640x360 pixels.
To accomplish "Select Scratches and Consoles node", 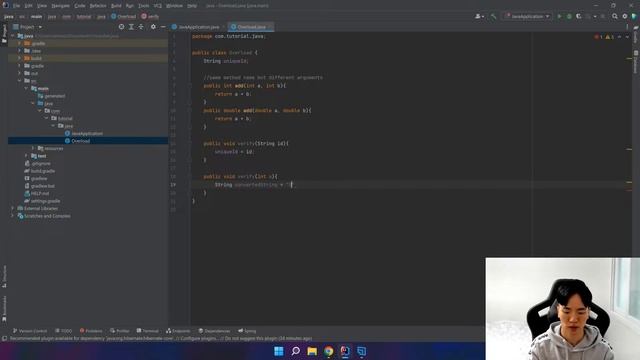I will tap(44, 216).
